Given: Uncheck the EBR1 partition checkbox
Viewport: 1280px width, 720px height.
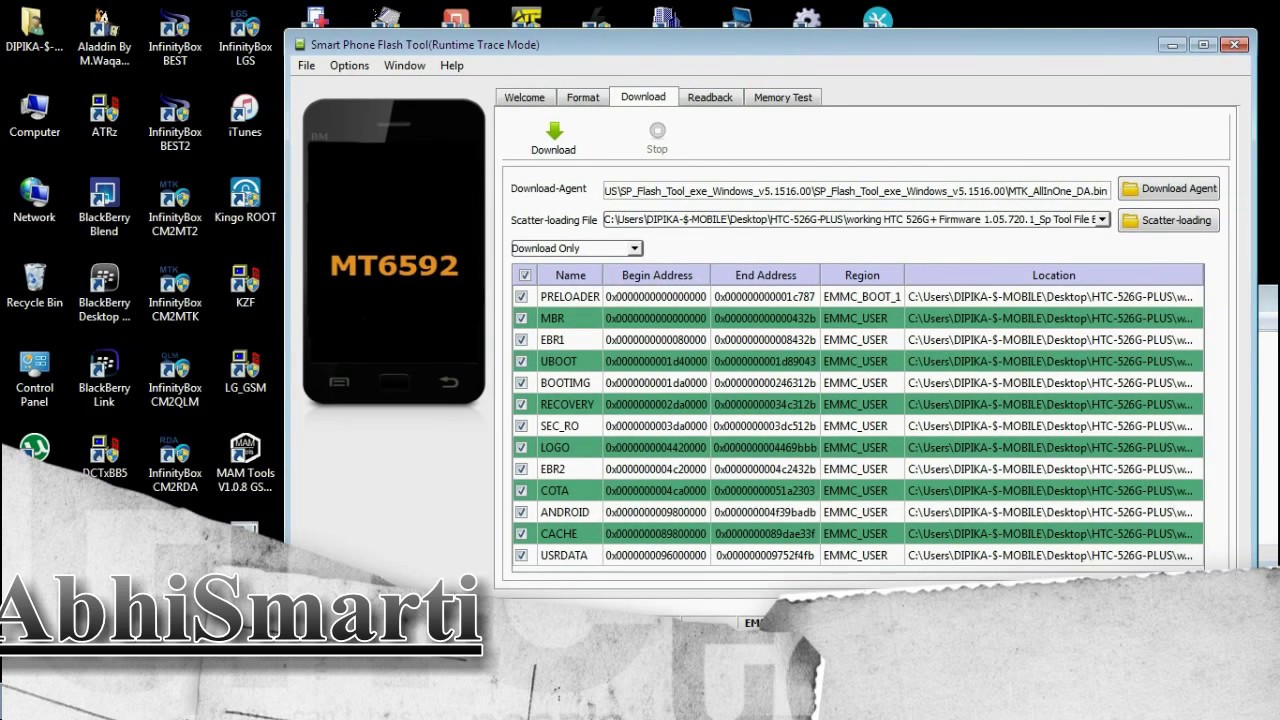Looking at the screenshot, I should [x=521, y=340].
